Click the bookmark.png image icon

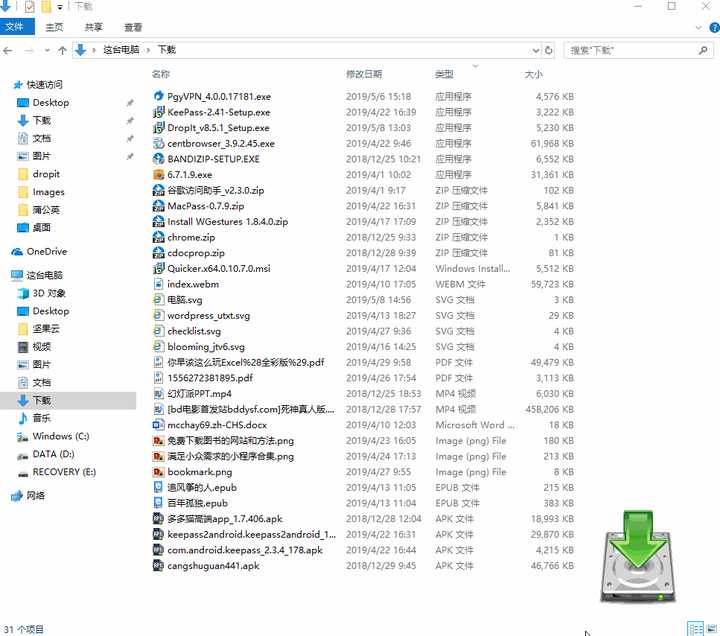[158, 472]
